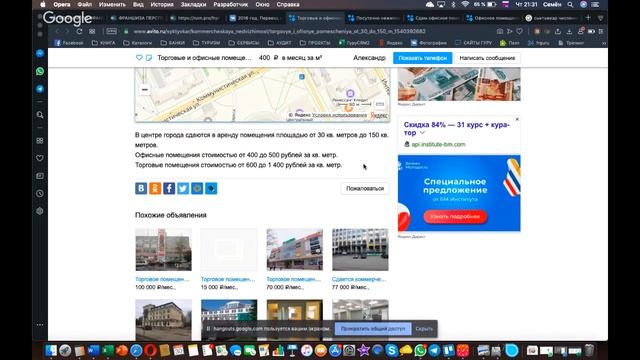Open history clock icon in sidebar

tap(40, 193)
